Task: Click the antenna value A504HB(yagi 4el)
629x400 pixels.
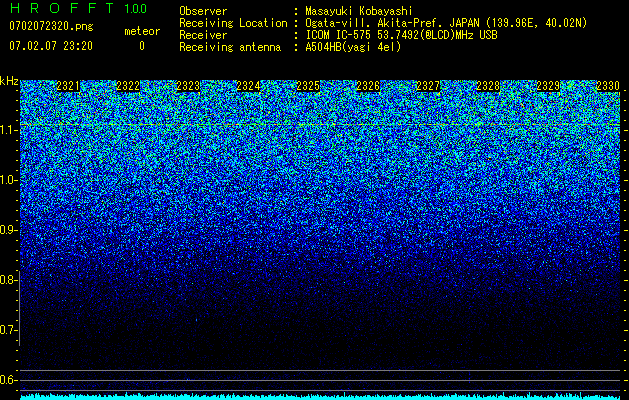Action: 353,47
